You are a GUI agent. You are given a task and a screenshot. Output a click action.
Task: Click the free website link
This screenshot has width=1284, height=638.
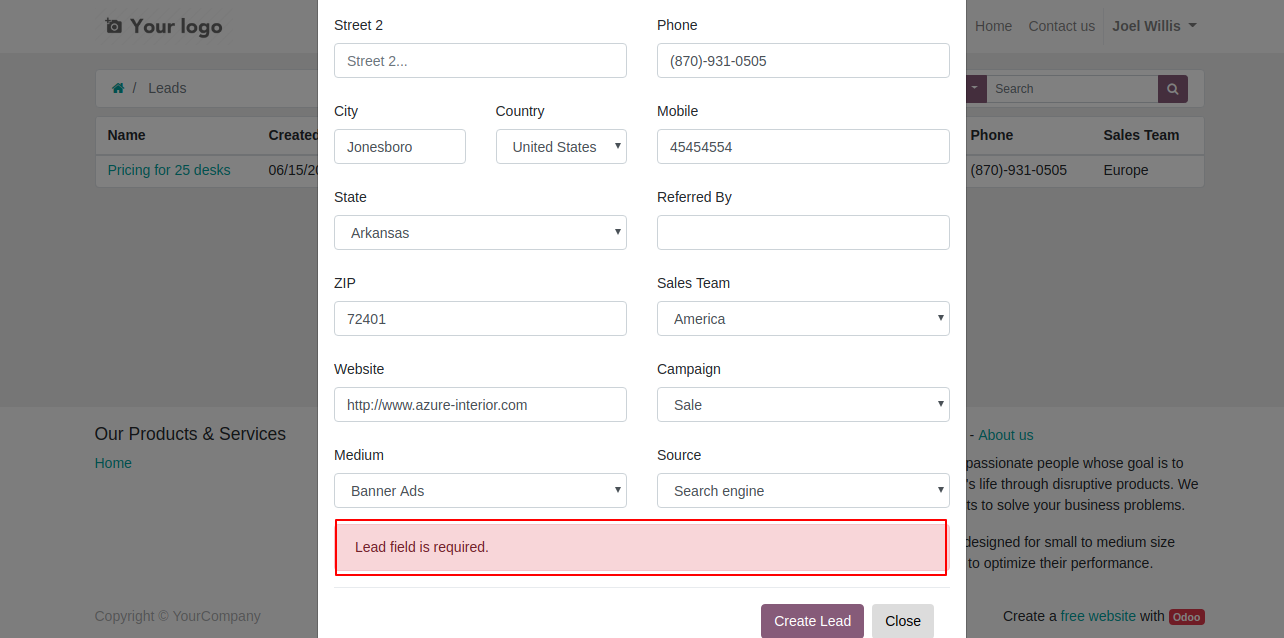(1098, 616)
